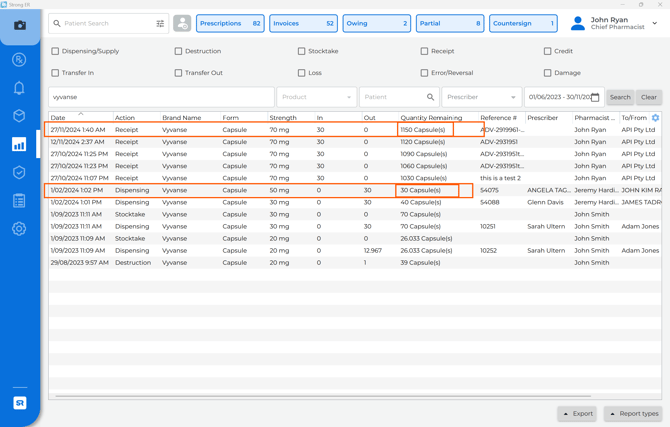Open table column settings gear
This screenshot has height=427, width=670.
point(655,118)
